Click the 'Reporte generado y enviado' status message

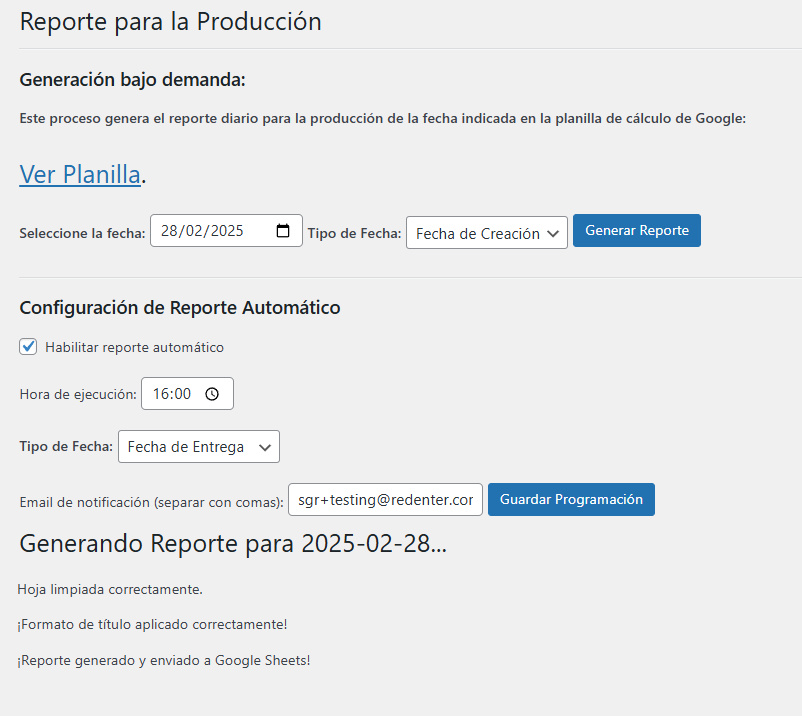165,660
